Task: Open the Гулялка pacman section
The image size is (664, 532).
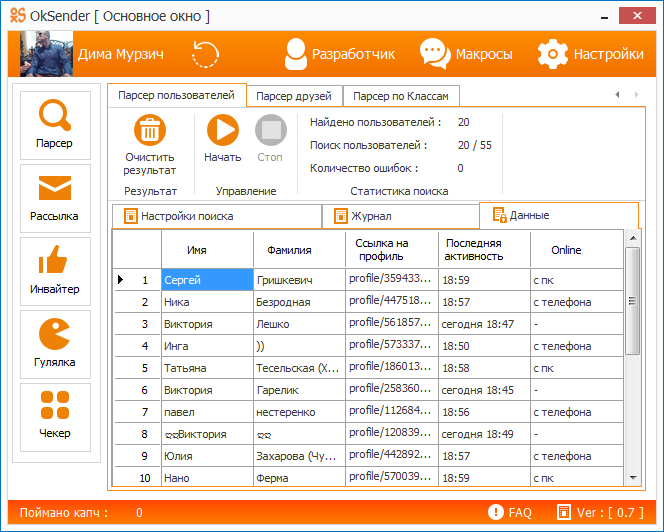Action: coord(55,344)
